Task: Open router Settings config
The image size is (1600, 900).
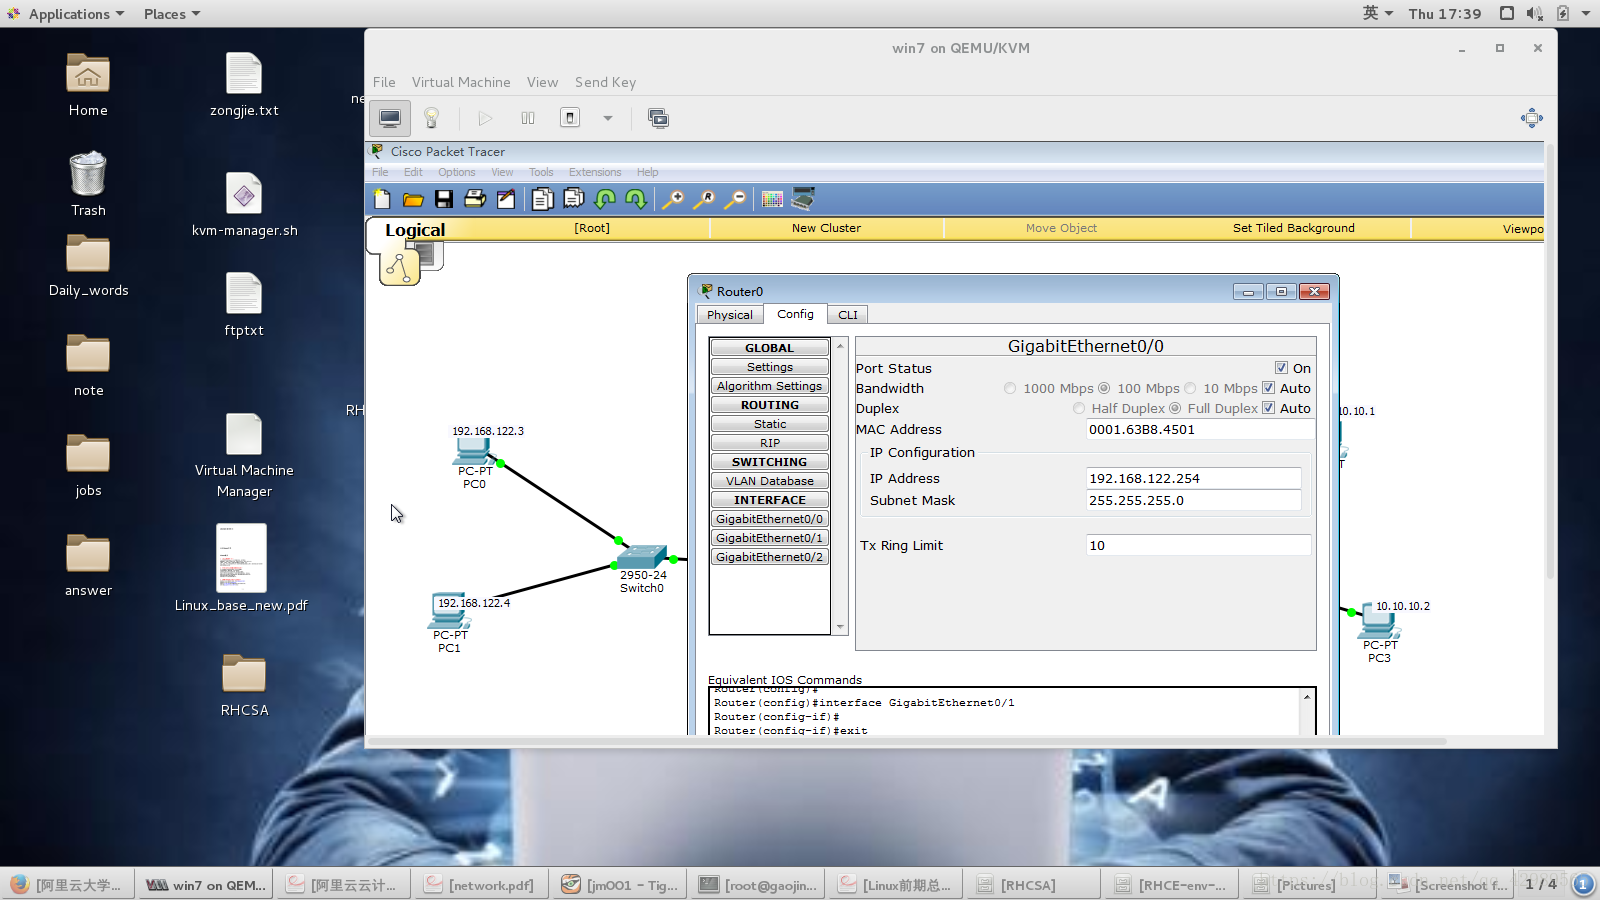Action: (x=770, y=367)
